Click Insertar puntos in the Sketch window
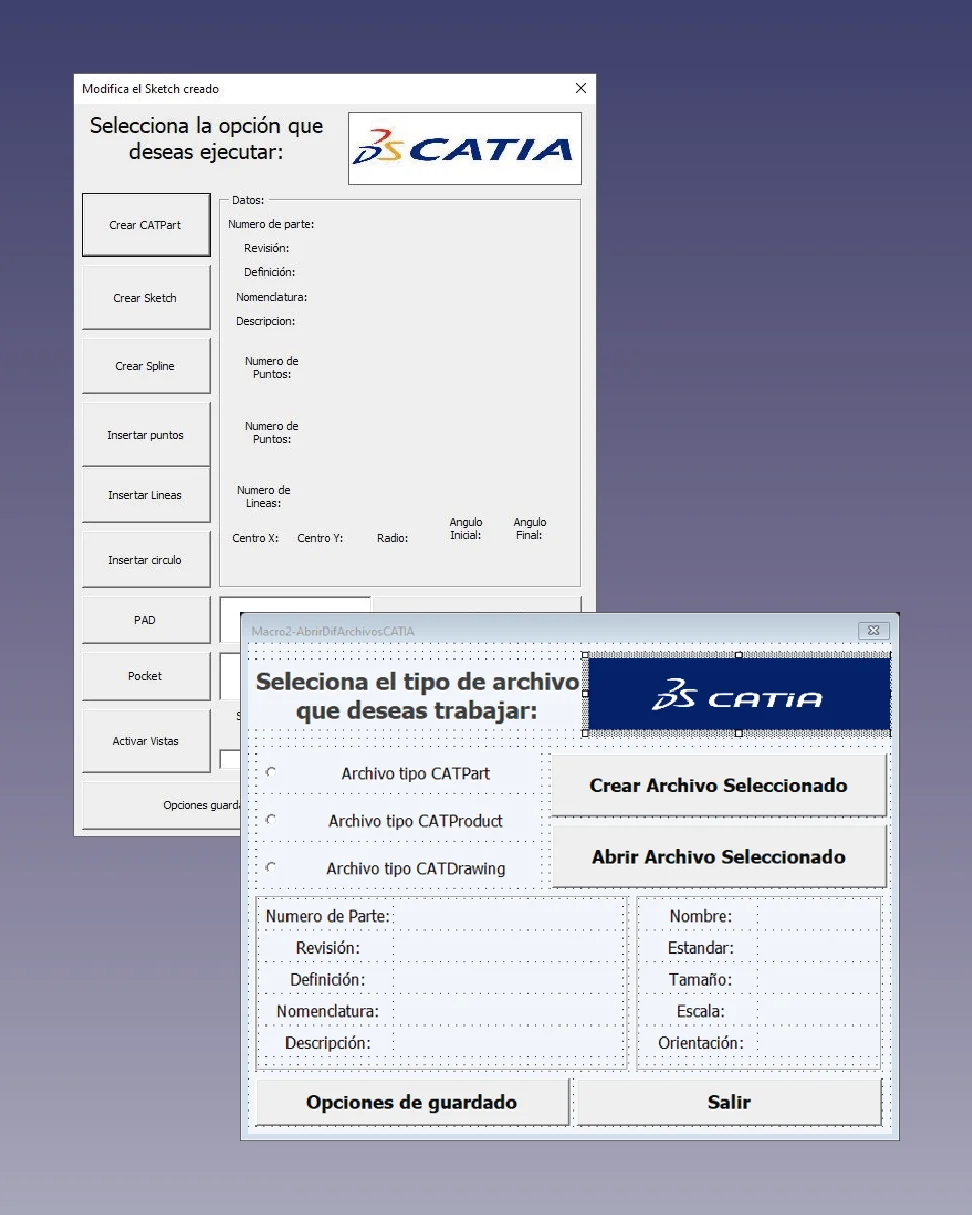972x1215 pixels. point(146,435)
